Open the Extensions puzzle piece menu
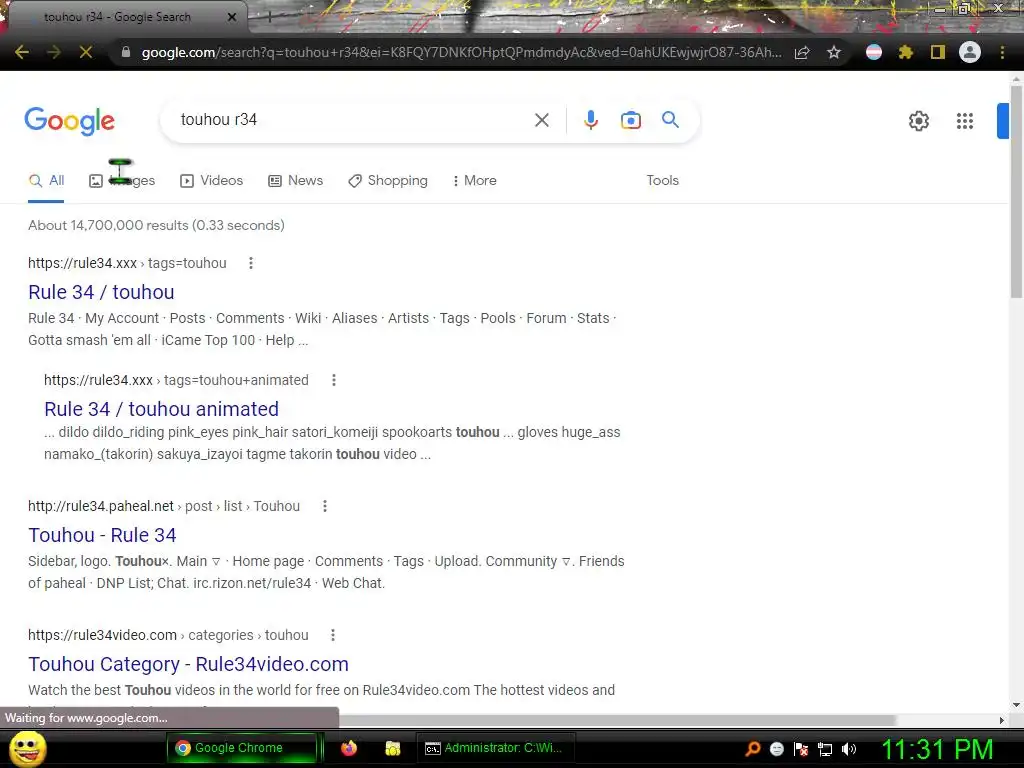 905,52
